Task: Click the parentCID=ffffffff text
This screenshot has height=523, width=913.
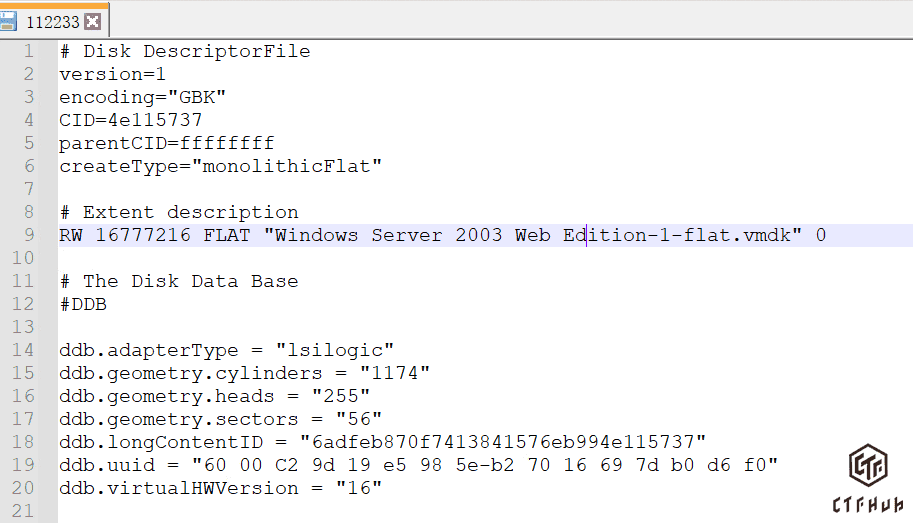Action: coord(166,143)
